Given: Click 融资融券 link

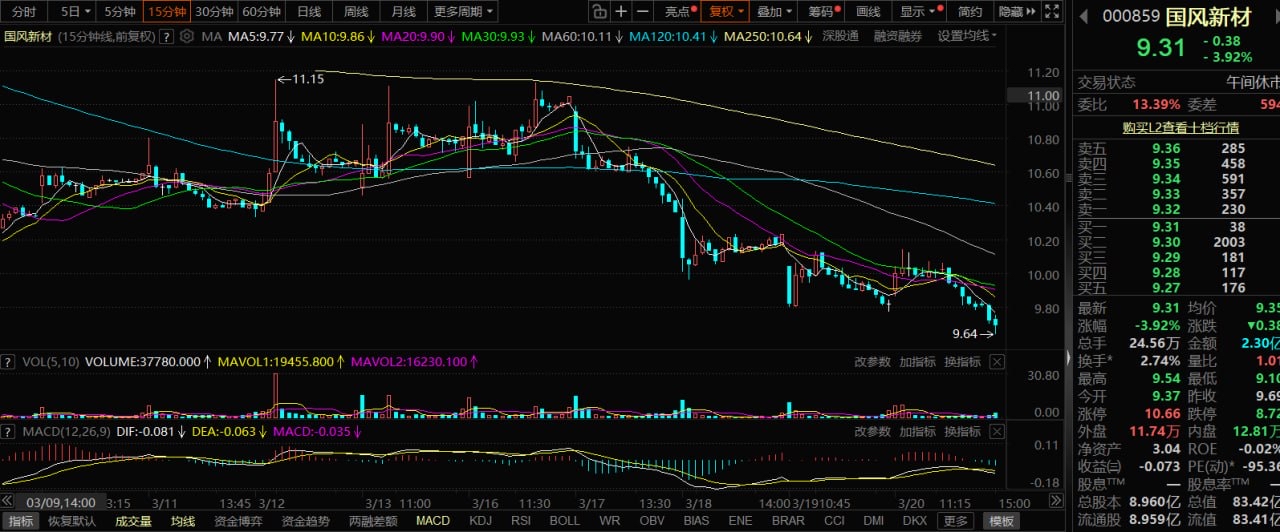Looking at the screenshot, I should point(898,36).
